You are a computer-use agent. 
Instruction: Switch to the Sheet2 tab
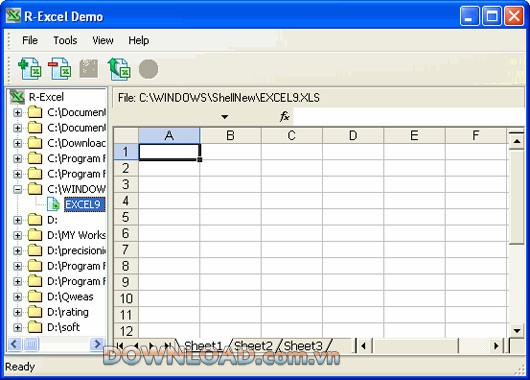point(253,346)
